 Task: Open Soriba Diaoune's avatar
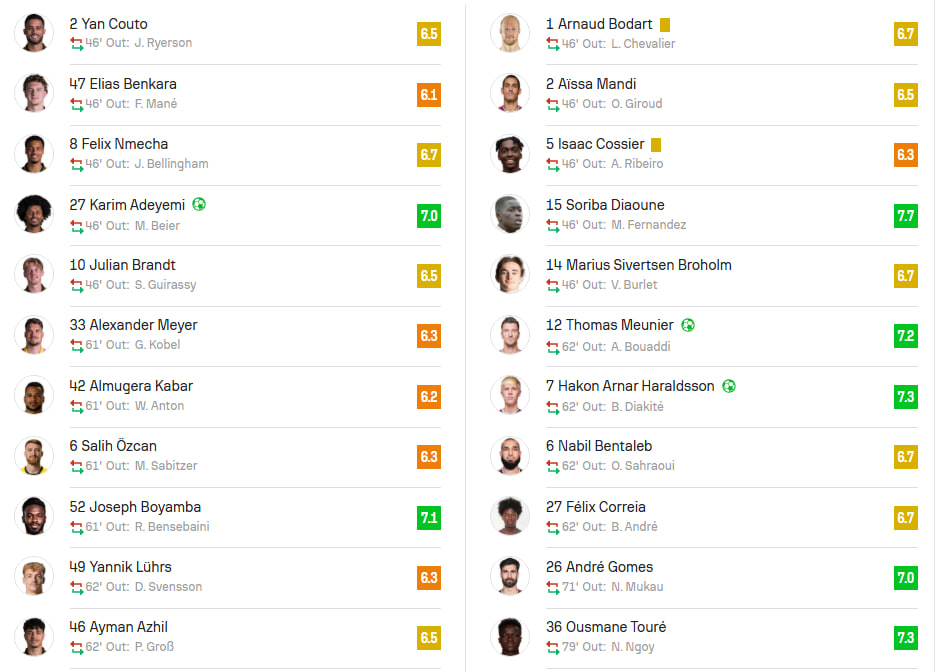click(510, 215)
